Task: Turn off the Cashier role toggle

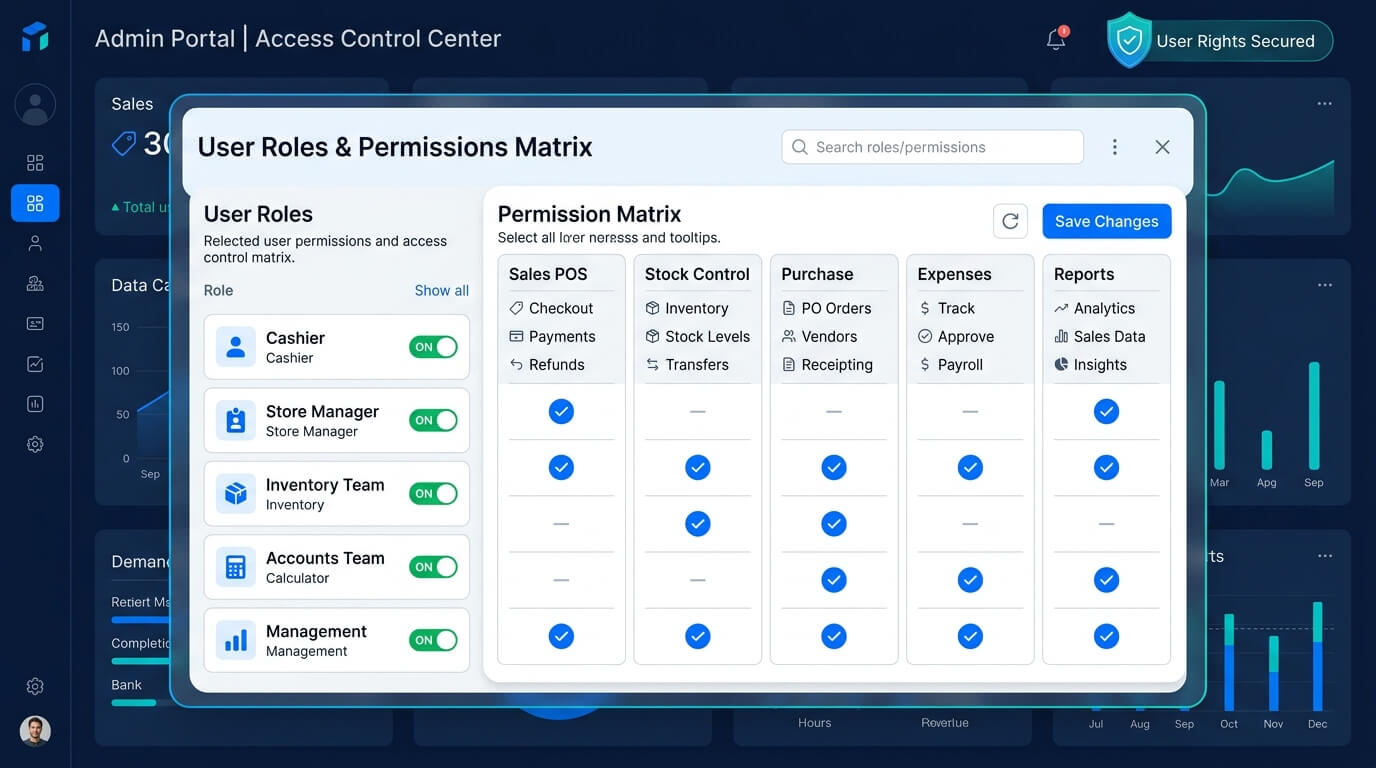Action: point(433,347)
